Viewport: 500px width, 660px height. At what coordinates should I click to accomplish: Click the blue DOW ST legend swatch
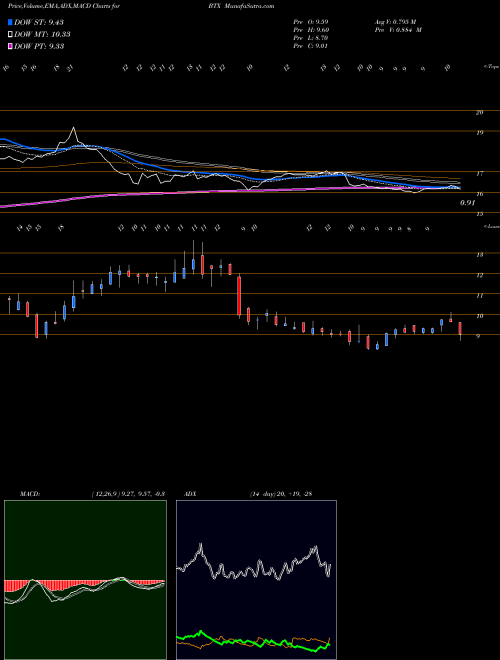click(x=10, y=23)
